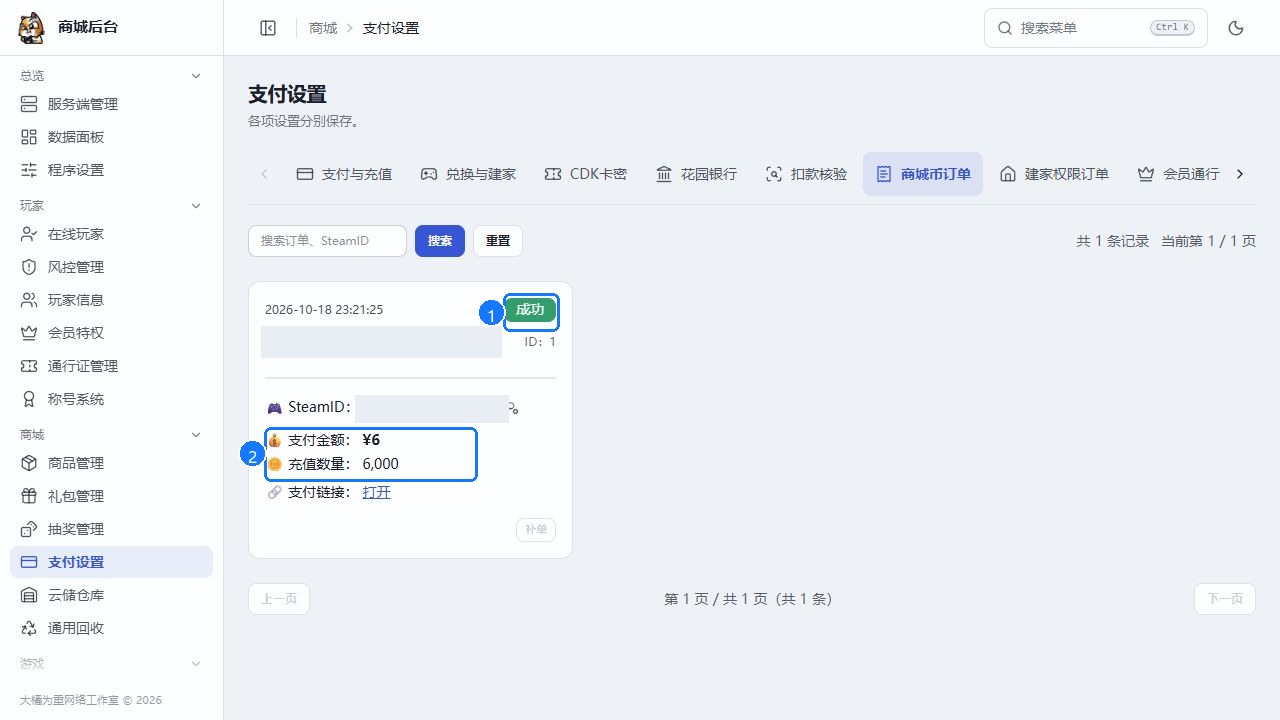This screenshot has width=1280, height=720.
Task: Switch to the 会员通行 tab
Action: click(x=1178, y=174)
